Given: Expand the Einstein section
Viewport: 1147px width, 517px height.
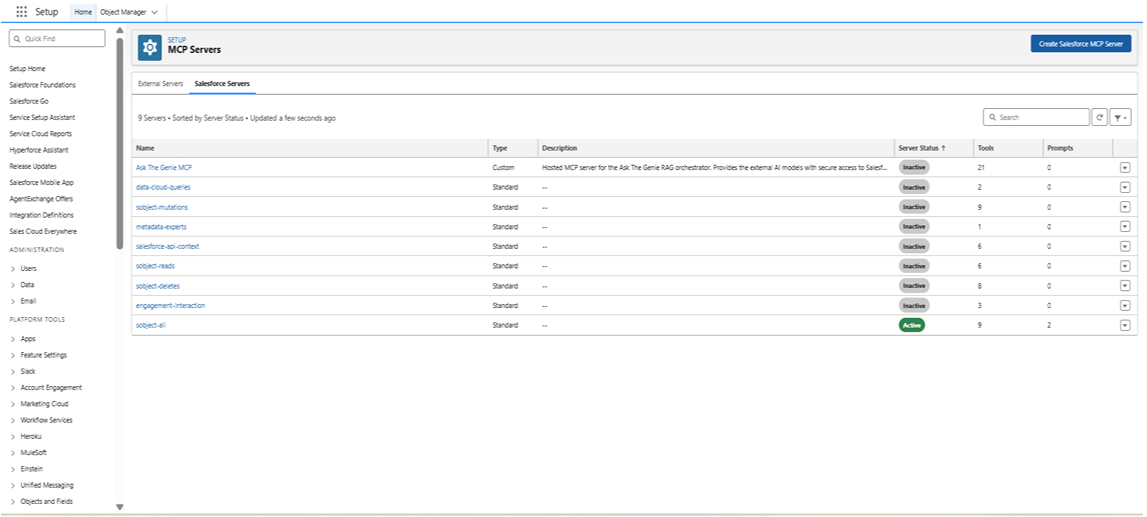Looking at the screenshot, I should click(x=13, y=469).
